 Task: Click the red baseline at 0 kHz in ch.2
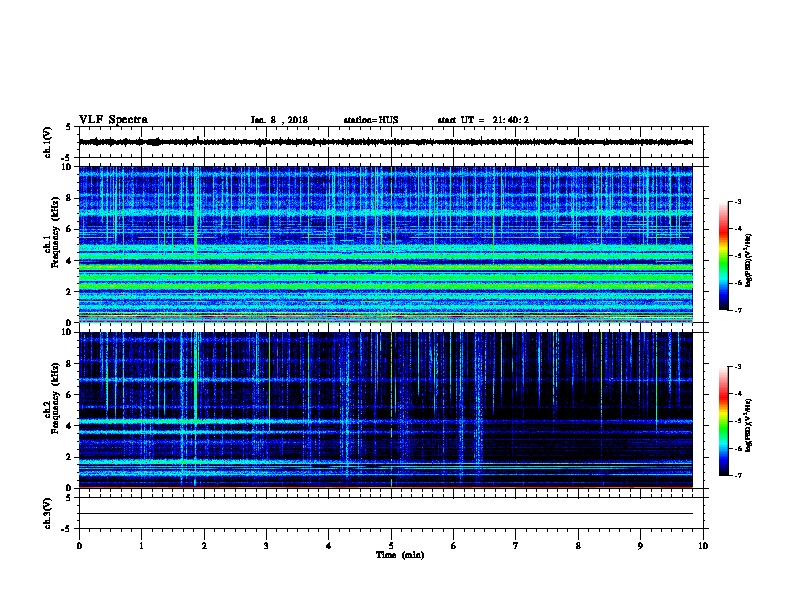[x=386, y=487]
